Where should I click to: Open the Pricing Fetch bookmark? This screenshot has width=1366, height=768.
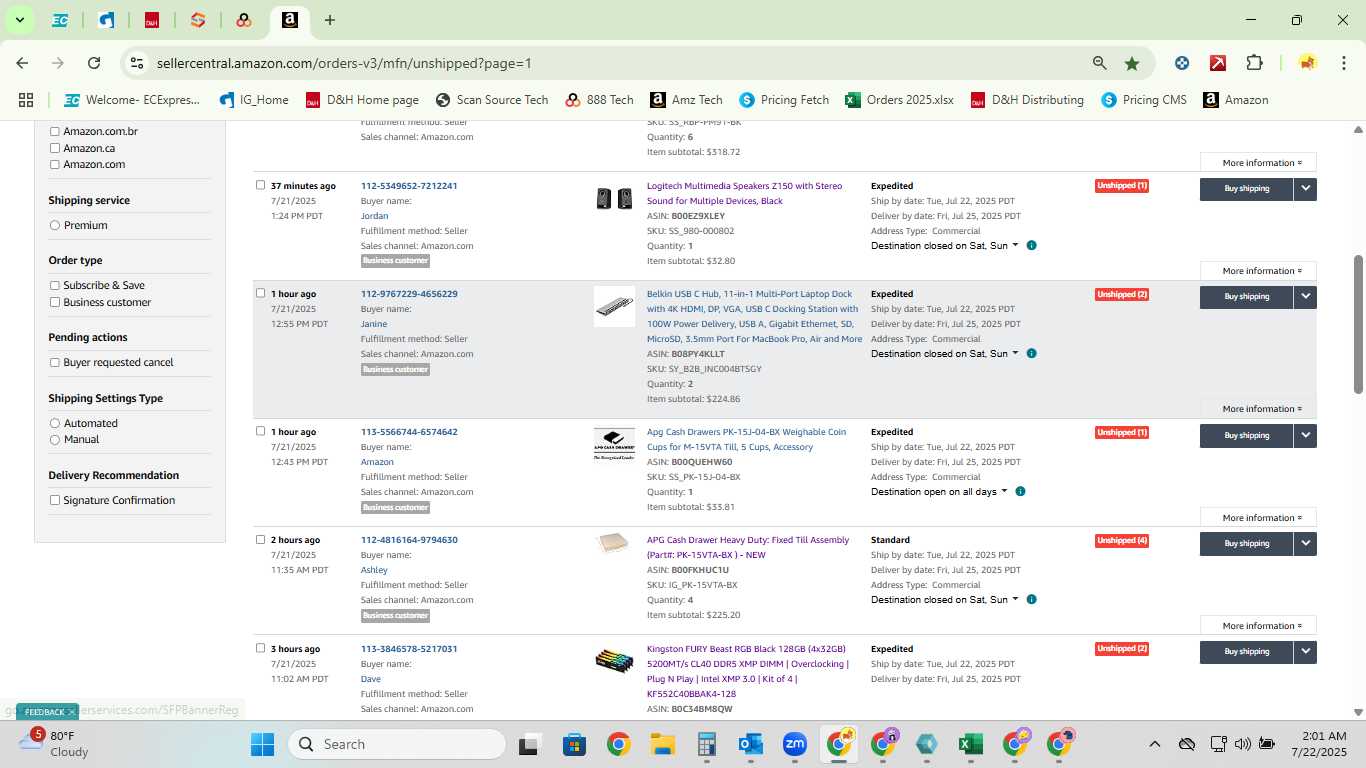[784, 100]
